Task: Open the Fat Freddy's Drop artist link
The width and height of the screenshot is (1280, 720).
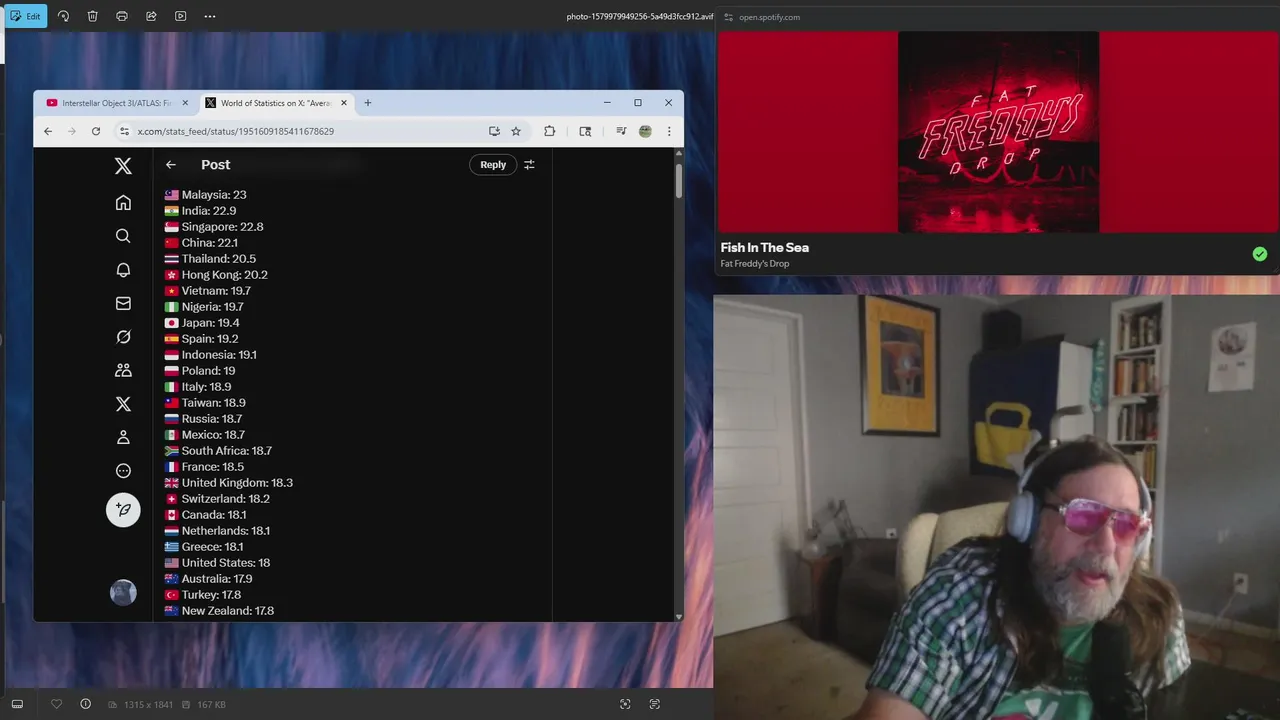Action: click(x=755, y=264)
